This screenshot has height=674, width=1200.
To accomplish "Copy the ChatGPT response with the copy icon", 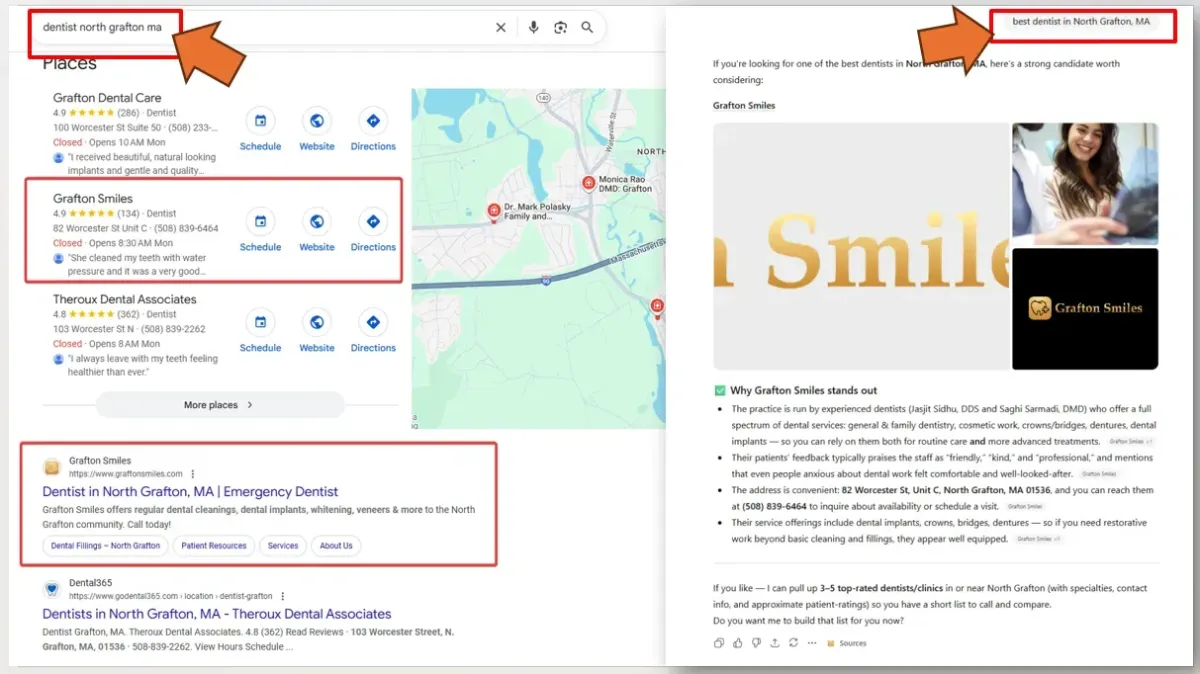I will (719, 643).
